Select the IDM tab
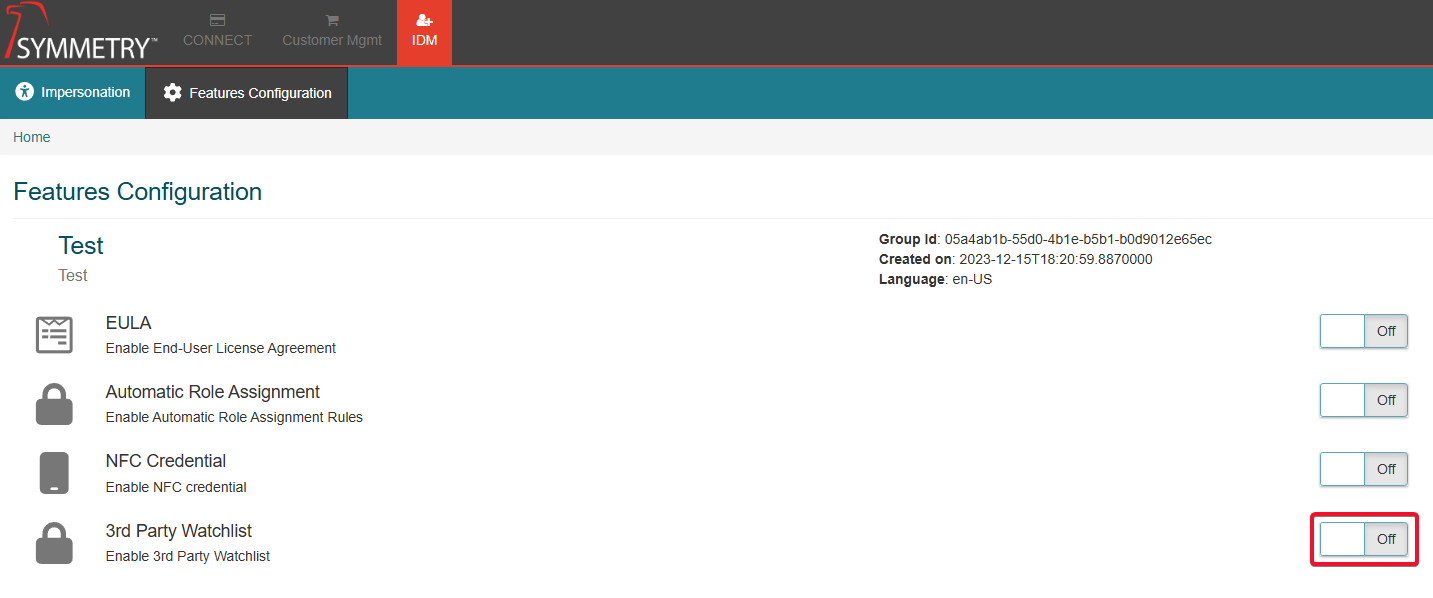 click(x=424, y=32)
